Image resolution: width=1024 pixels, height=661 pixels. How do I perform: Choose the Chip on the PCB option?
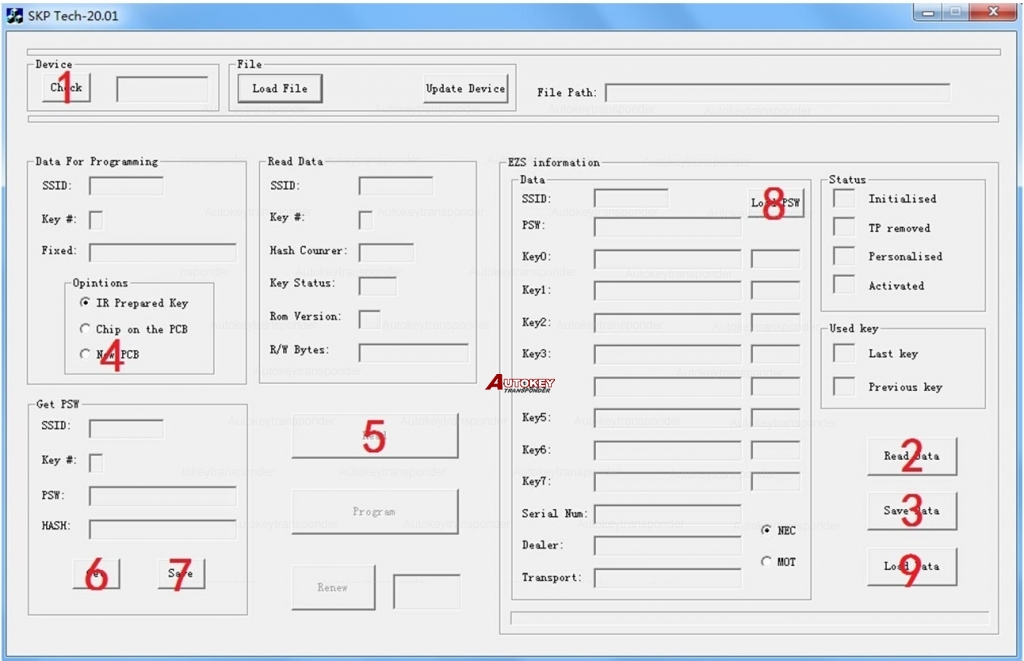[85, 329]
